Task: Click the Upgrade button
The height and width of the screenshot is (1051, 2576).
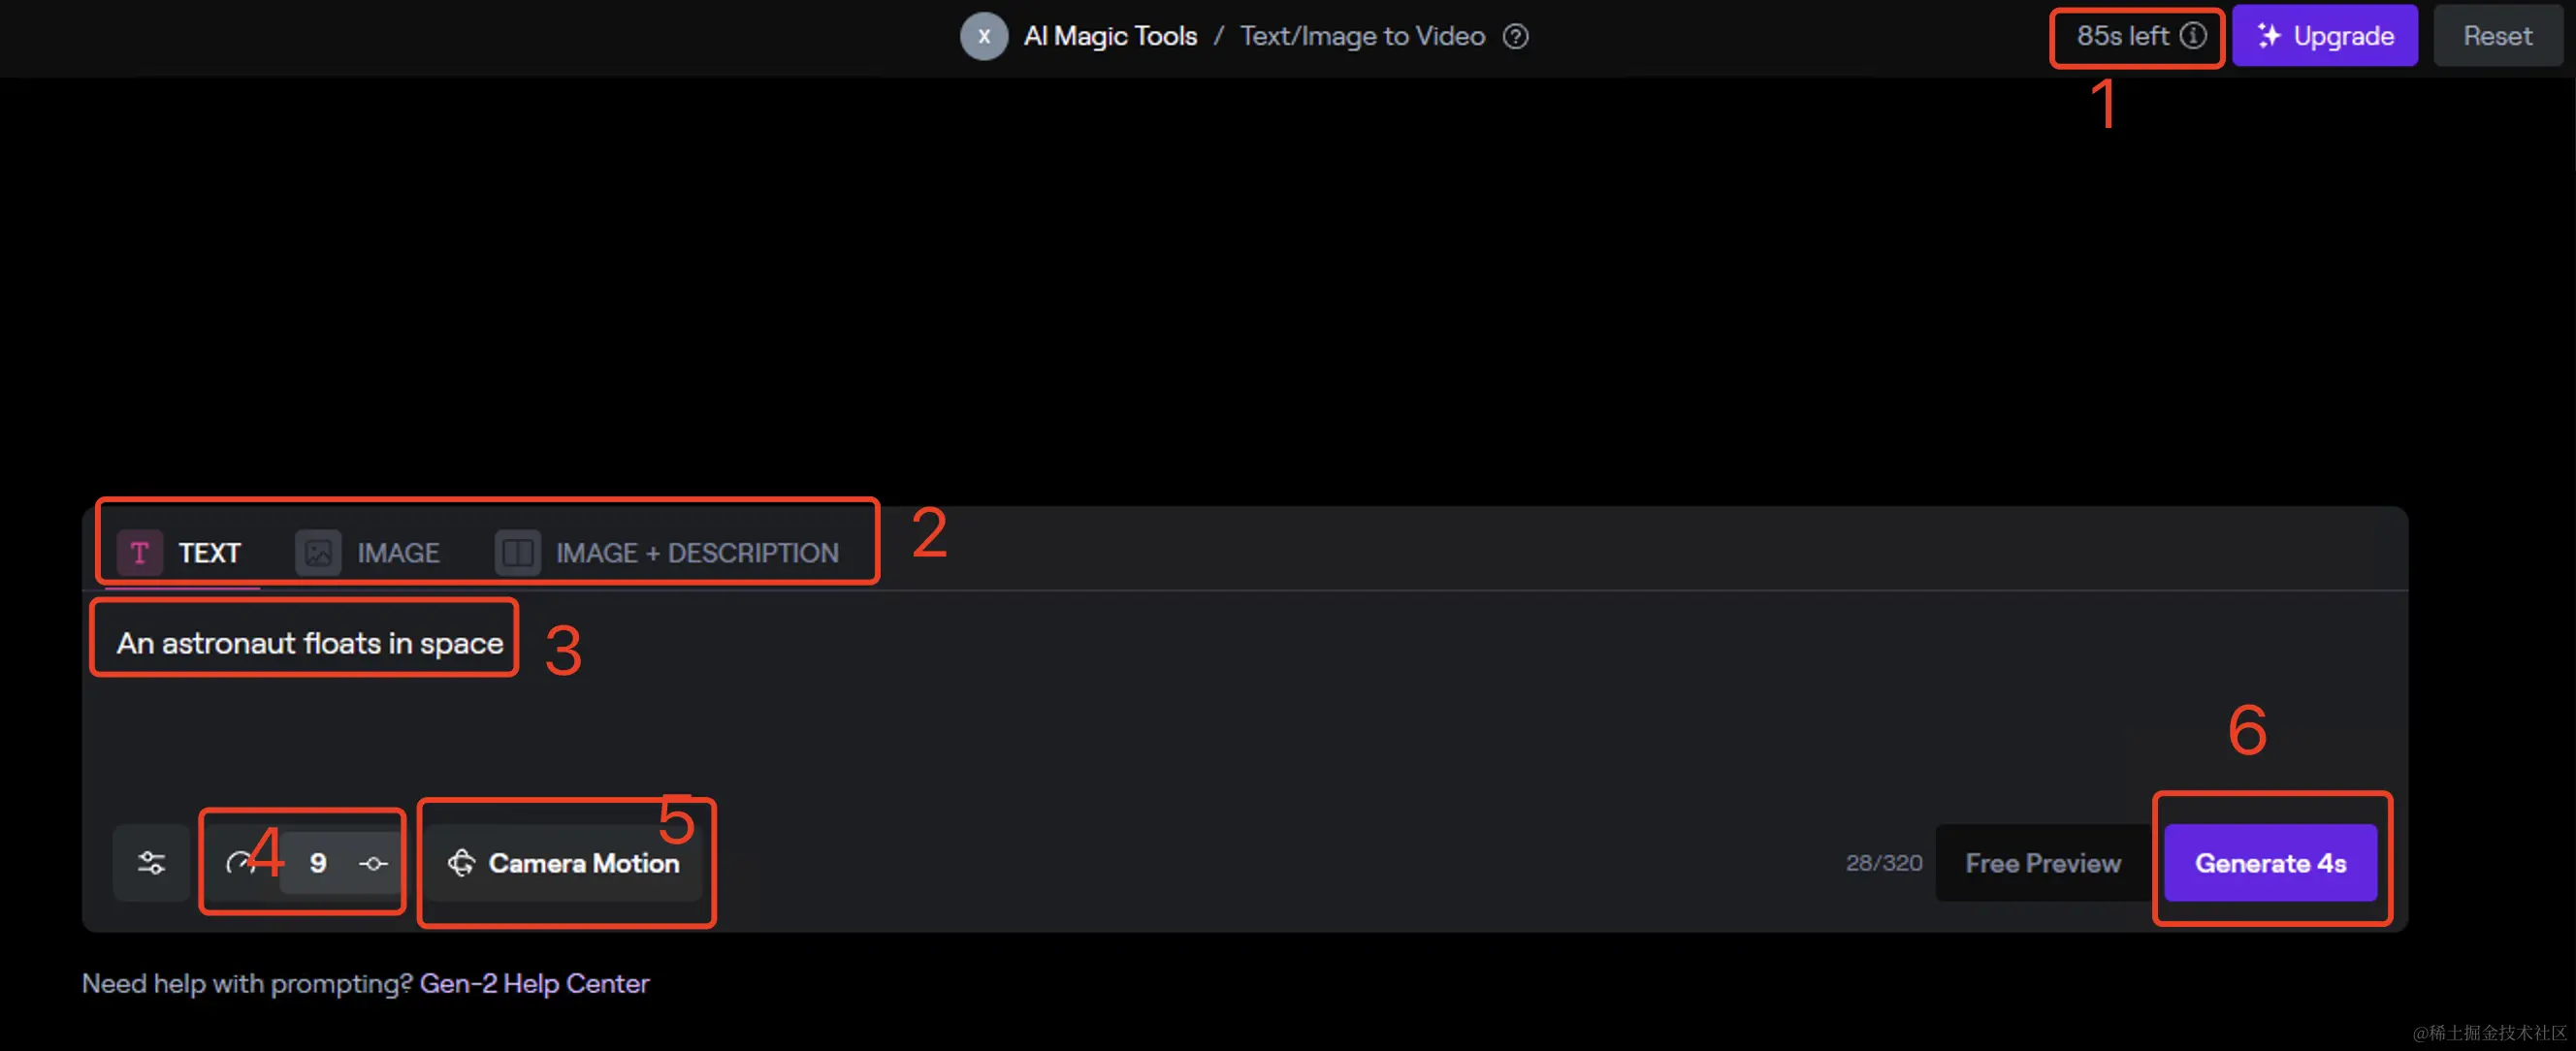Action: tap(2323, 36)
